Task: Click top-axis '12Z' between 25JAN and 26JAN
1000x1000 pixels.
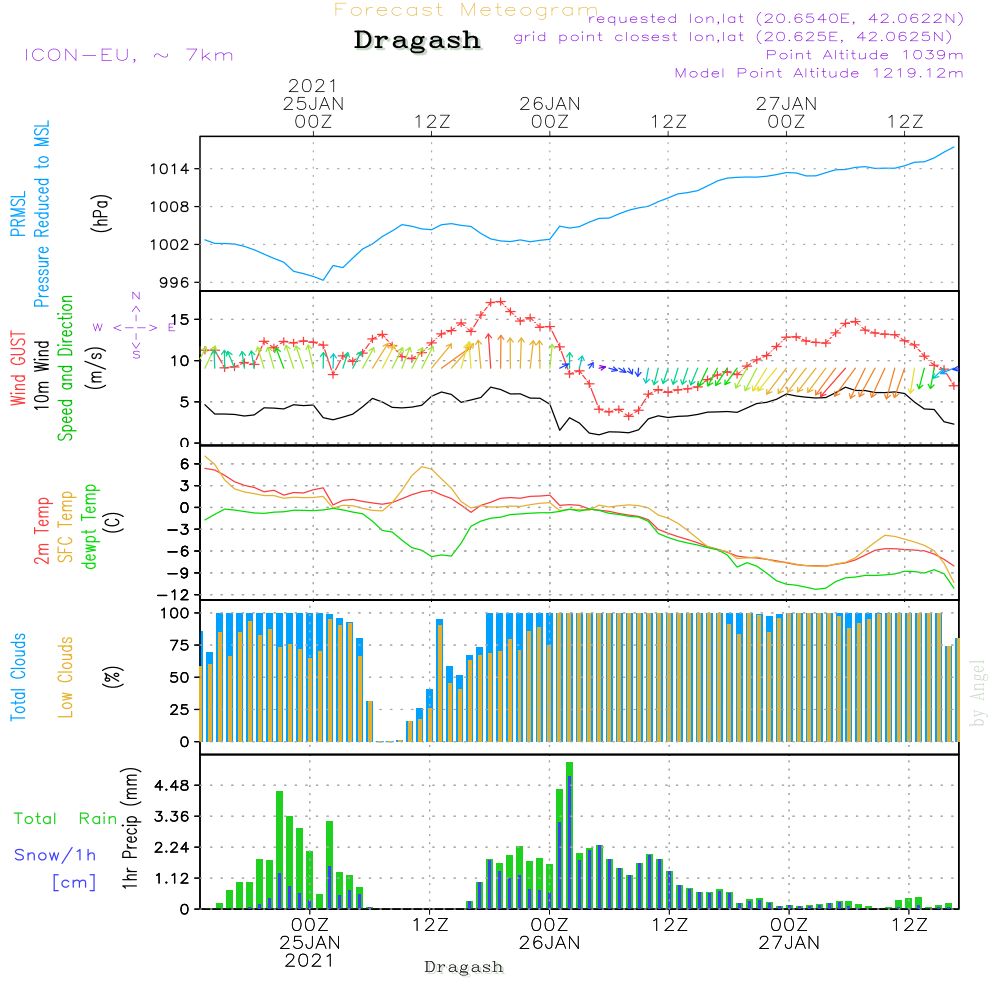Action: point(432,121)
